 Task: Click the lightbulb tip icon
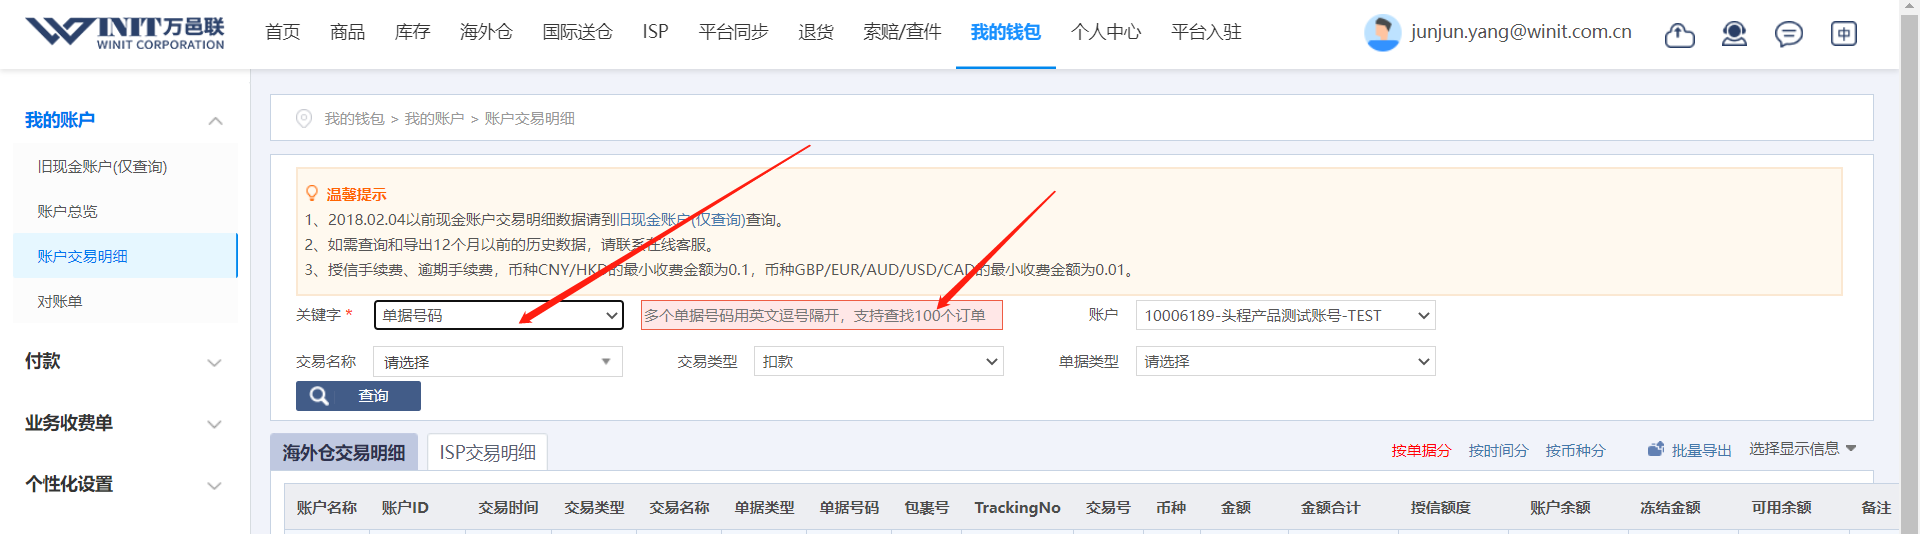tap(312, 193)
